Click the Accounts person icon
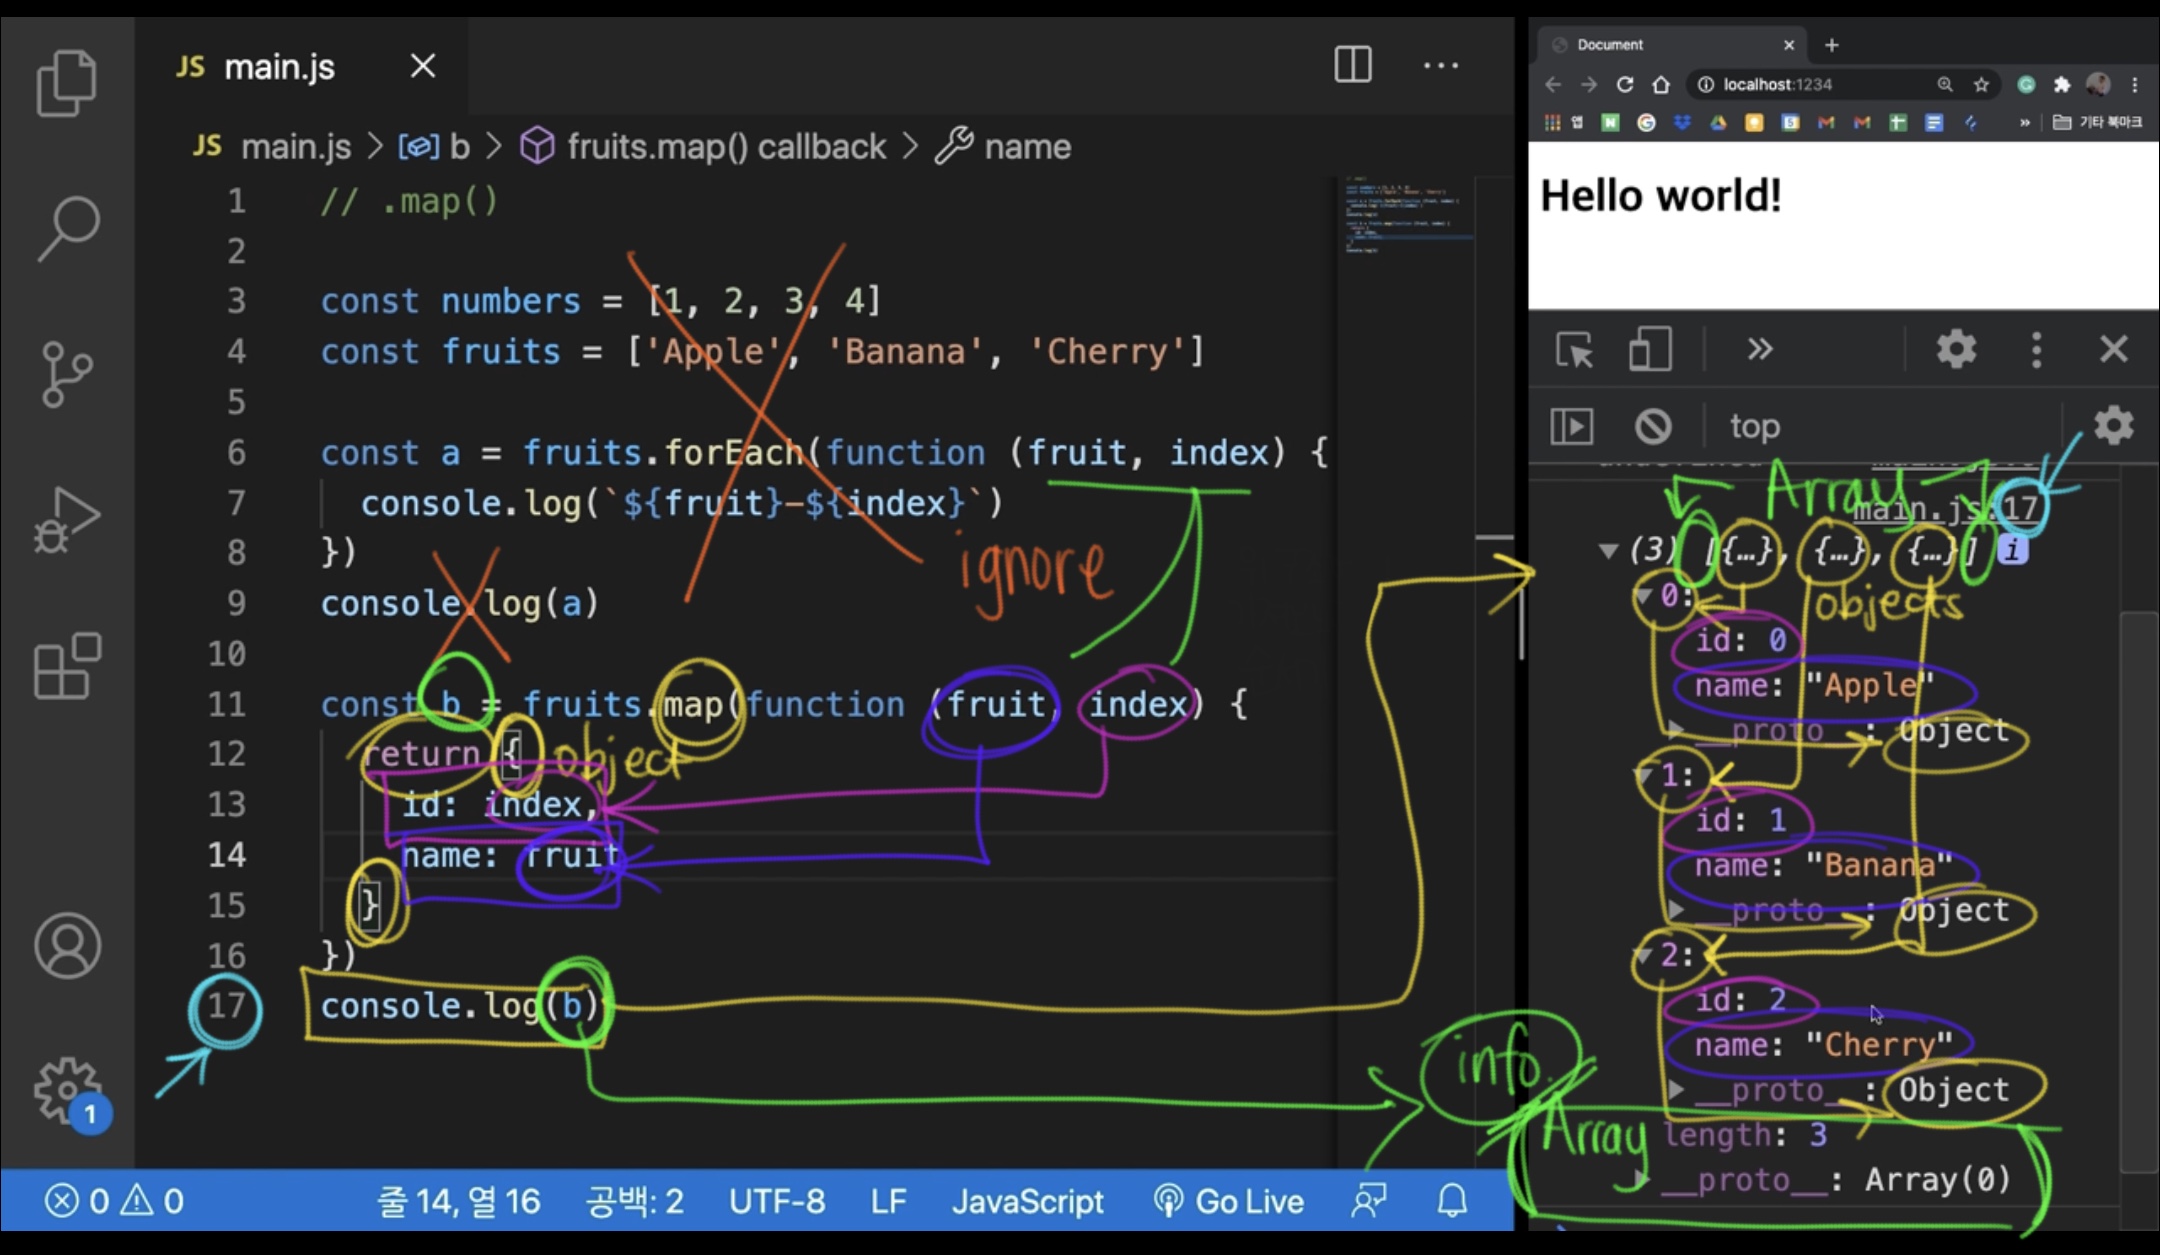The height and width of the screenshot is (1255, 2160). (x=67, y=945)
